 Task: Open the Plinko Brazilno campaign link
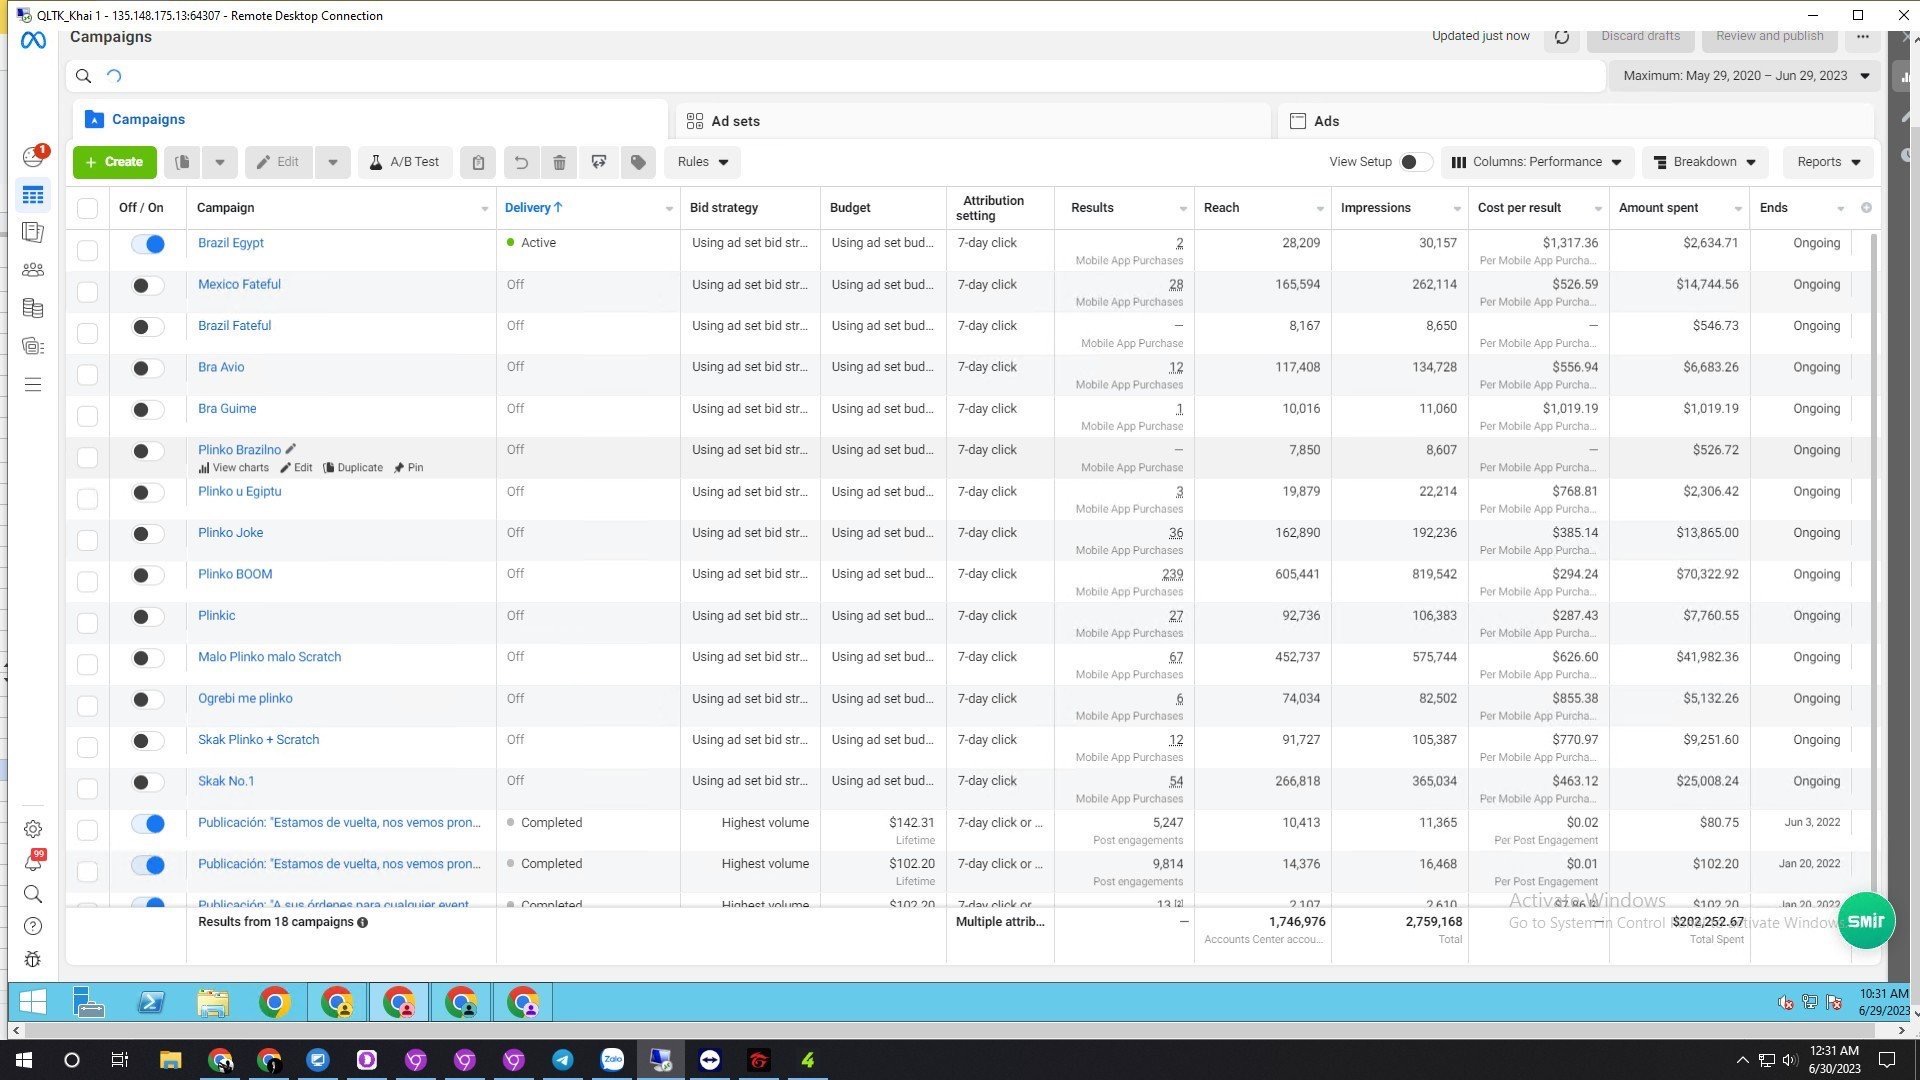(x=239, y=450)
